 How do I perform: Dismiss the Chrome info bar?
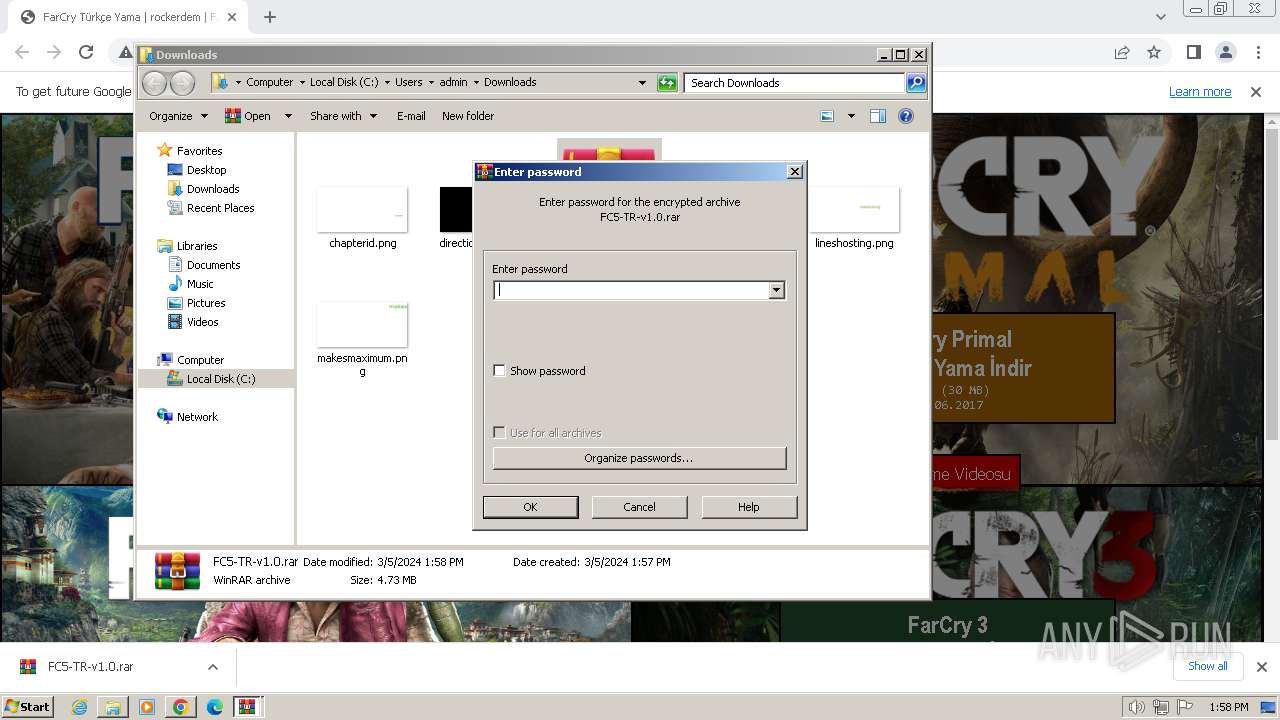(1256, 92)
